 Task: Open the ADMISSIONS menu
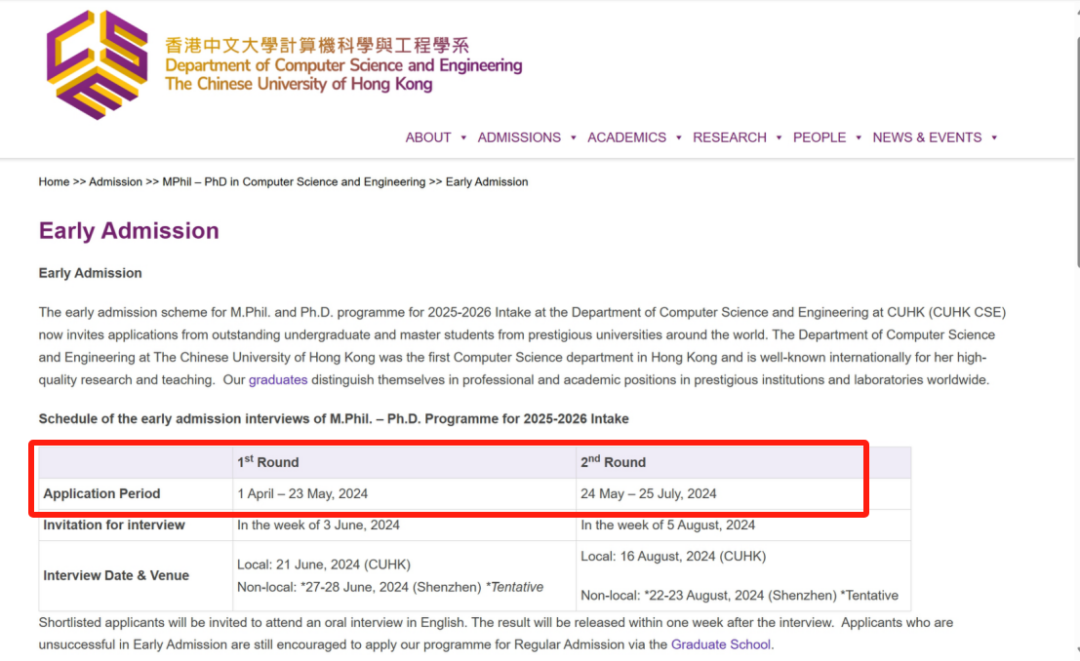click(x=519, y=138)
